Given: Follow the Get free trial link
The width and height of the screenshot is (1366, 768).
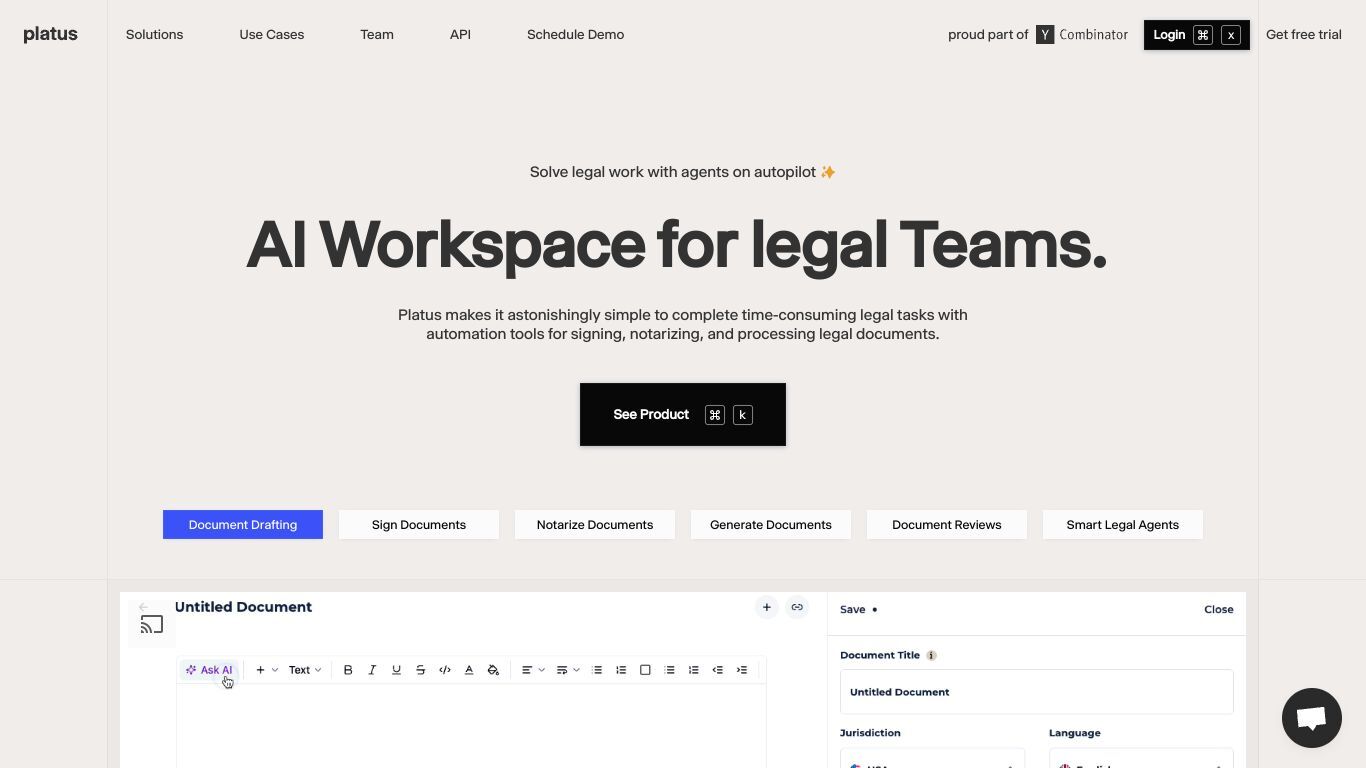Looking at the screenshot, I should coord(1304,34).
